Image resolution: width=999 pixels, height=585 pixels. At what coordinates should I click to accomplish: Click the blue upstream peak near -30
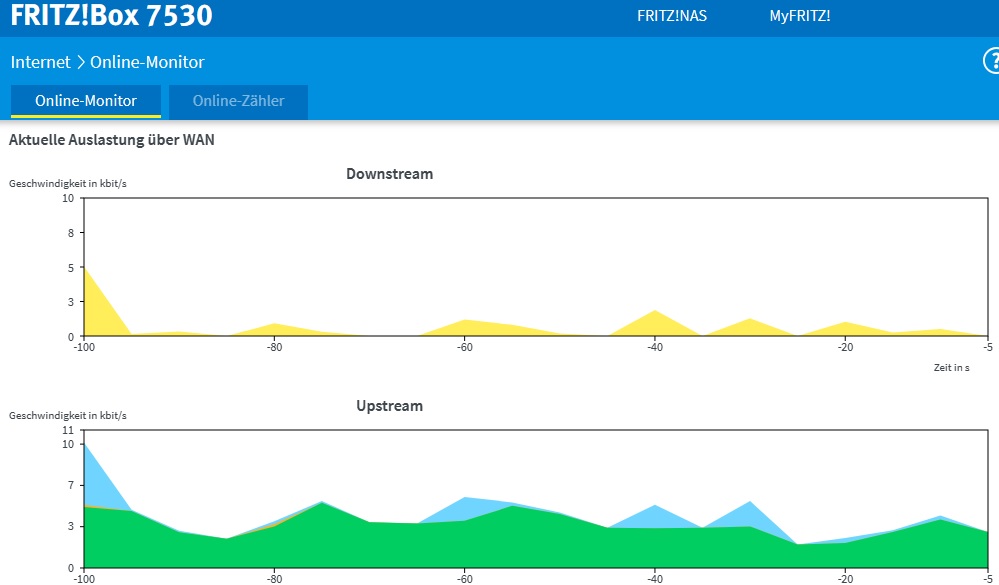click(x=751, y=514)
